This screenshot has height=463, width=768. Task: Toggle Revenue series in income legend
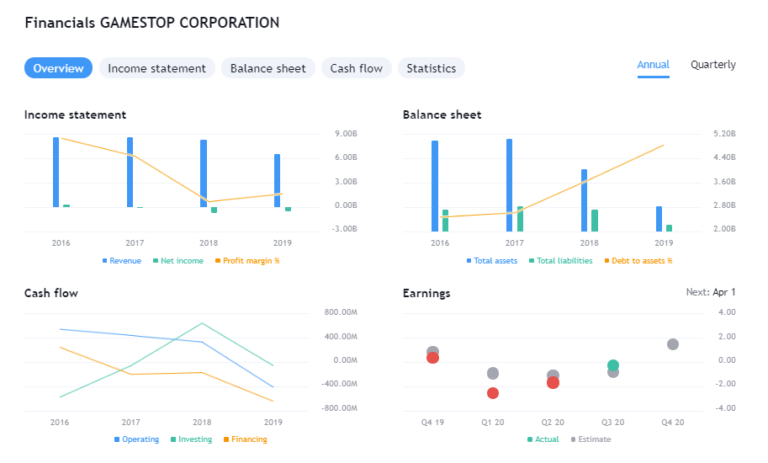coord(122,260)
